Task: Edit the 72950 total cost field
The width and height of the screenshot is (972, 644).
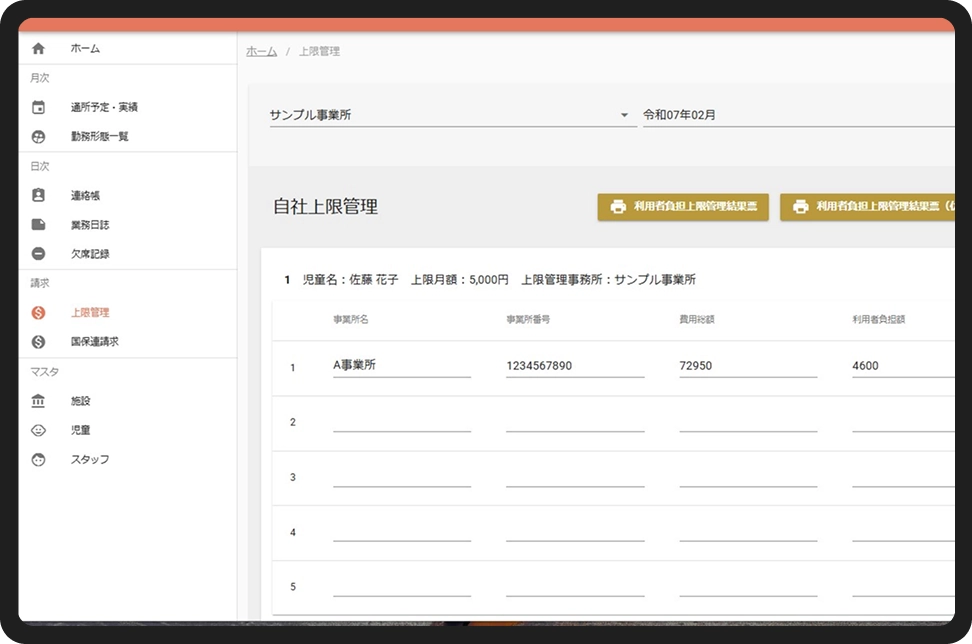Action: click(748, 366)
